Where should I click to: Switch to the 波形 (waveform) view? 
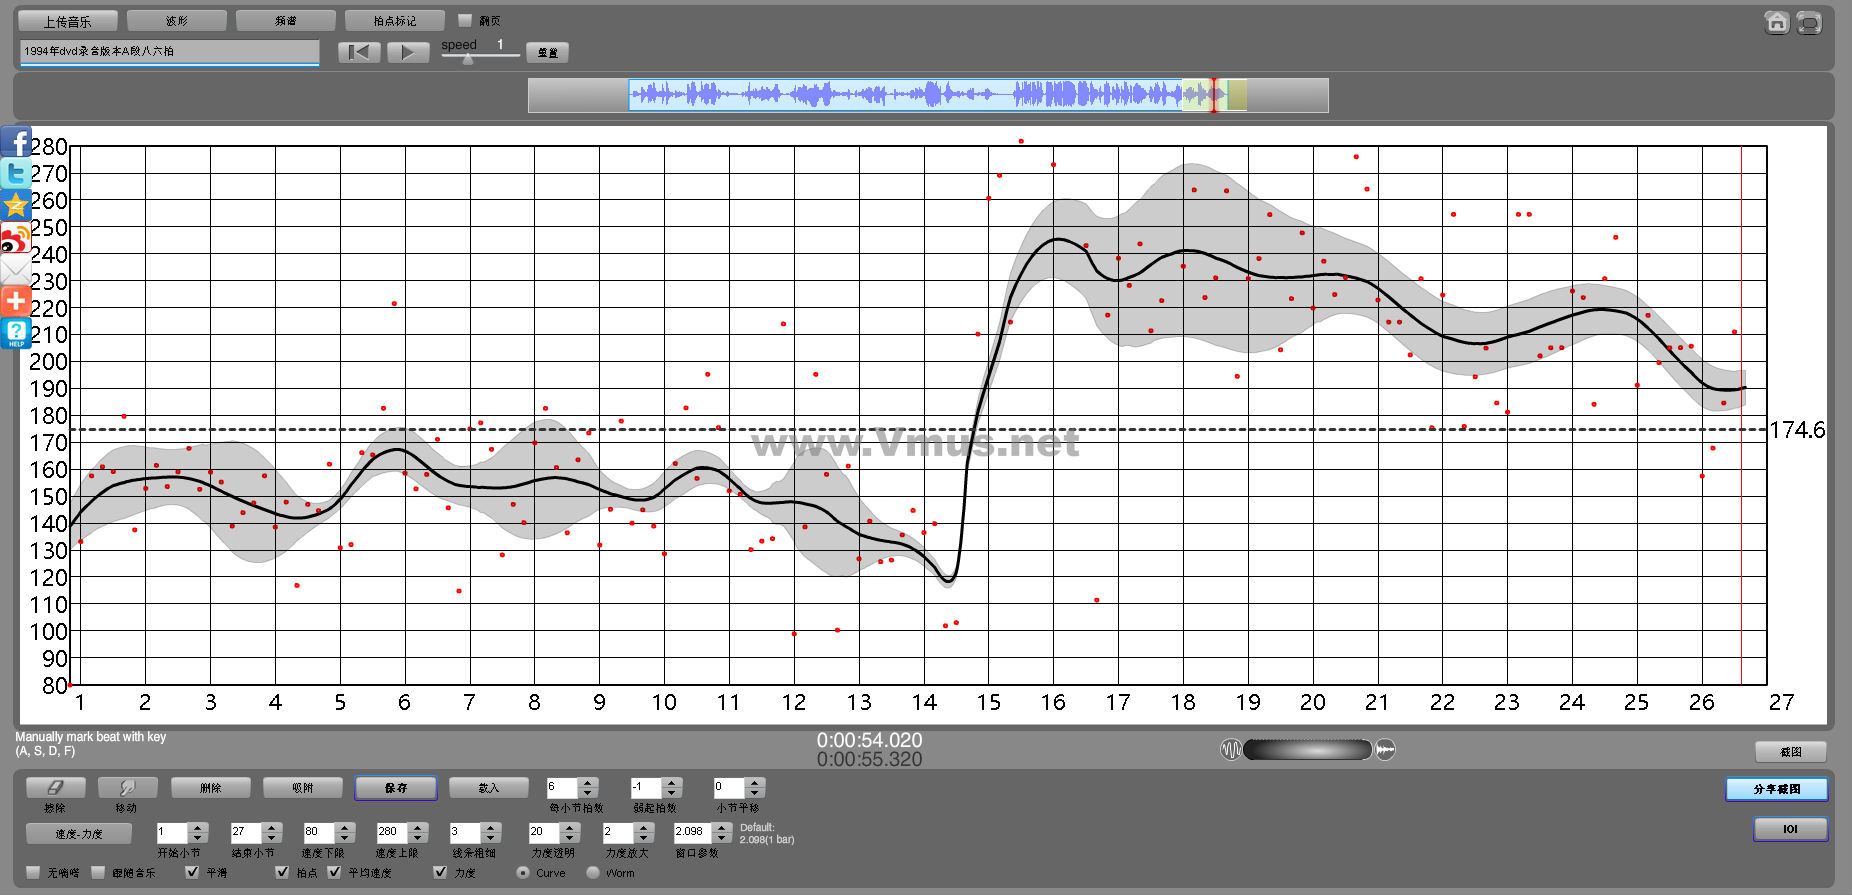pos(177,21)
